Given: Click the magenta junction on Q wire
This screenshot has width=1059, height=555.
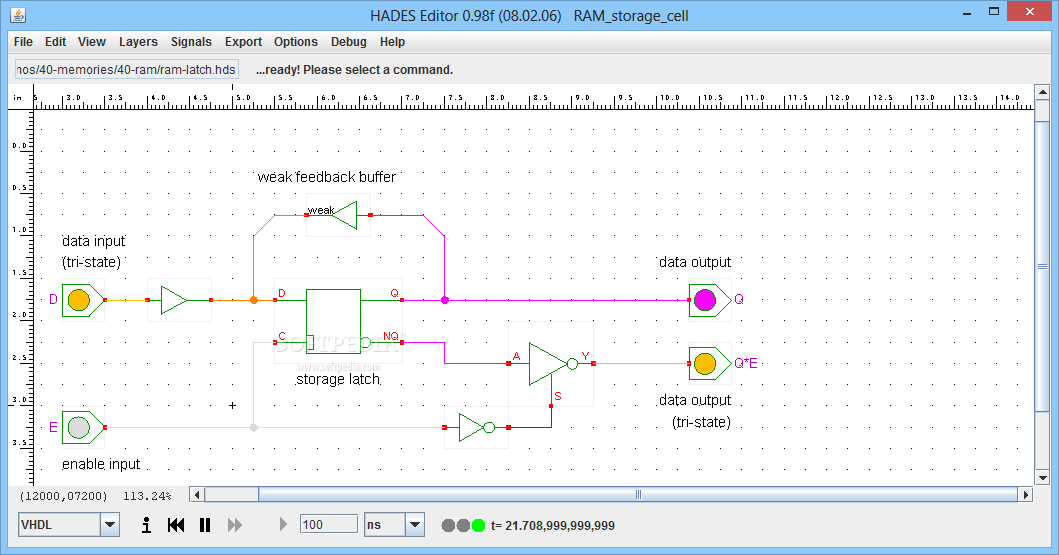Looking at the screenshot, I should coord(445,300).
